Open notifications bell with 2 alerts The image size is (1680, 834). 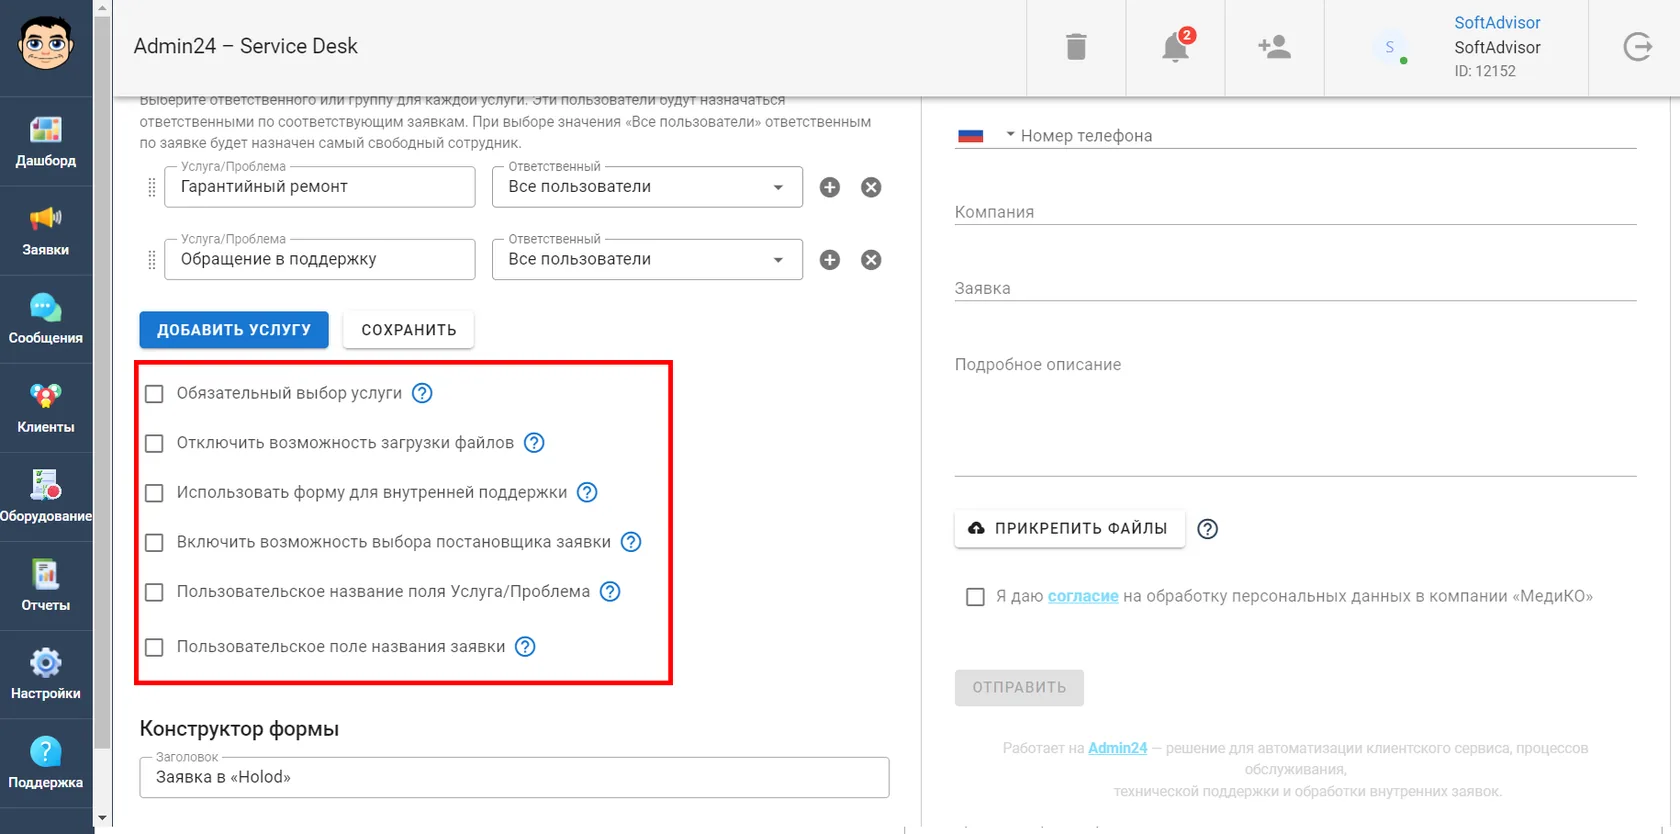click(x=1176, y=46)
